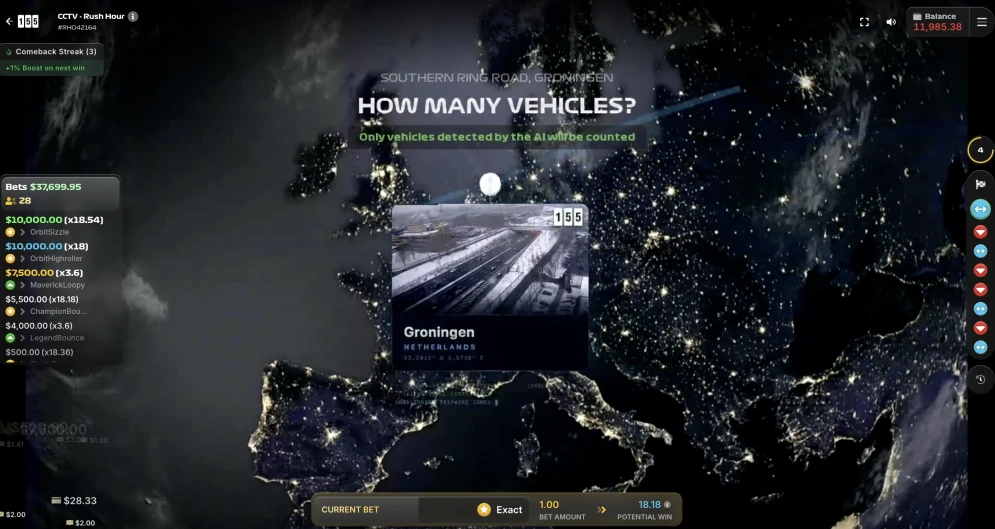Select the large blue range result icon
The height and width of the screenshot is (529, 995).
pyautogui.click(x=980, y=209)
